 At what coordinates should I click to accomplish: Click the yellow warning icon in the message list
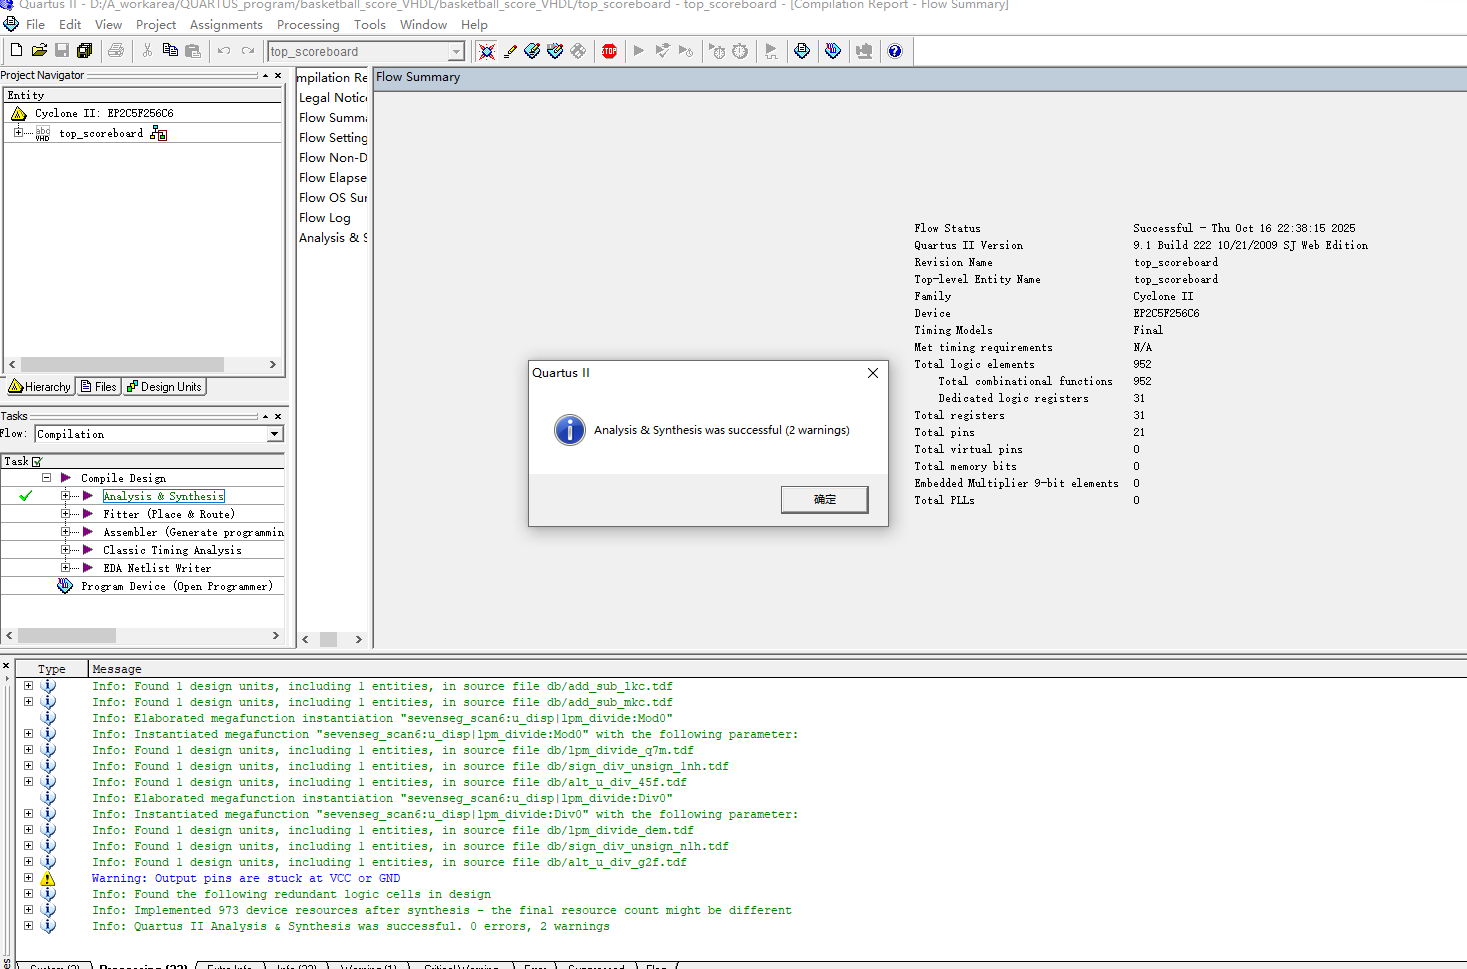pyautogui.click(x=47, y=878)
